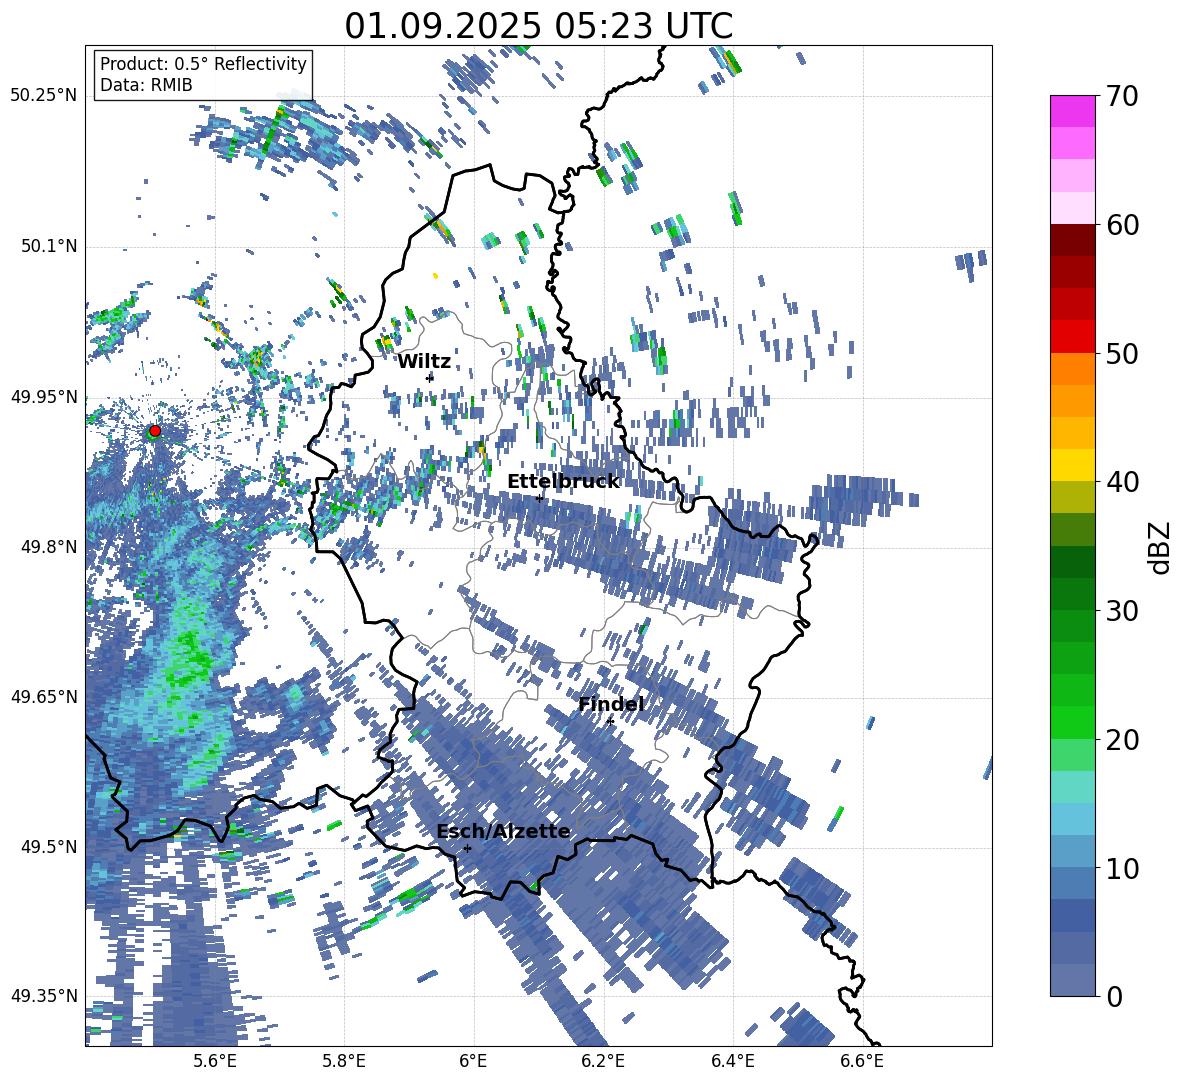Click the title 01.09.2025 05:23 UTC
Screen dimensions: 1184x1081
click(538, 26)
